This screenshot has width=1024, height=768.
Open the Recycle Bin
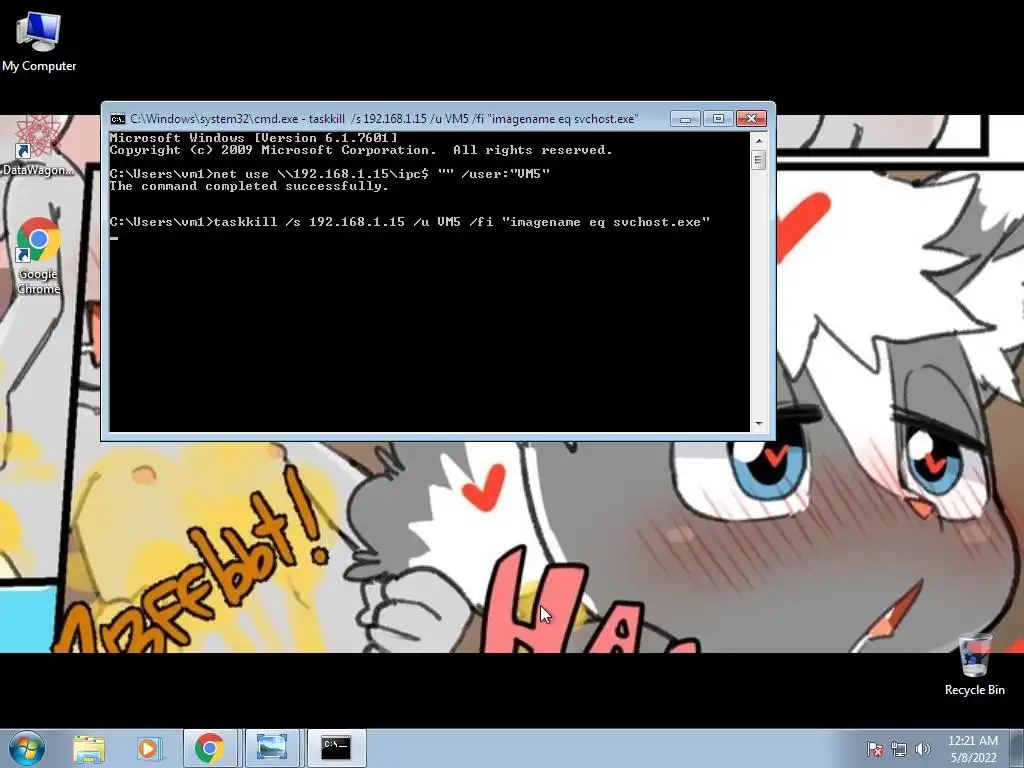click(x=974, y=665)
